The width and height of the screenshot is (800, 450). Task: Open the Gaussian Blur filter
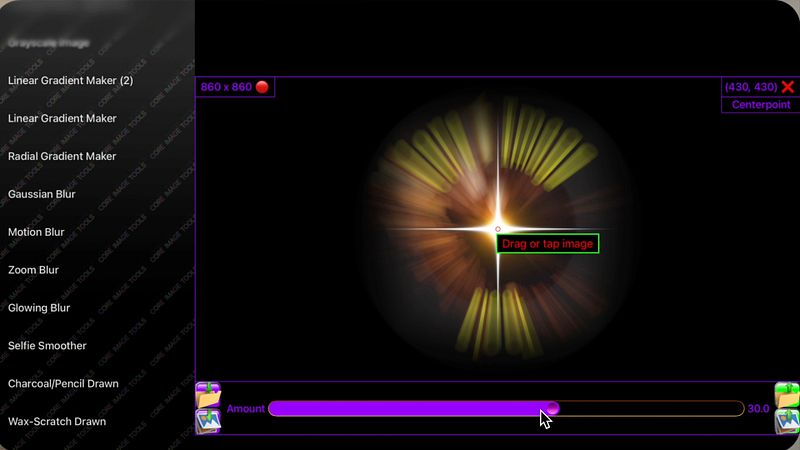pyautogui.click(x=42, y=194)
